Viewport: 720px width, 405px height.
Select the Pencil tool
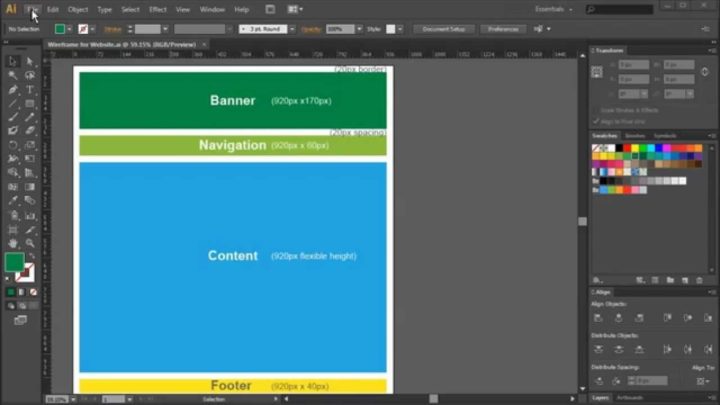(30, 117)
